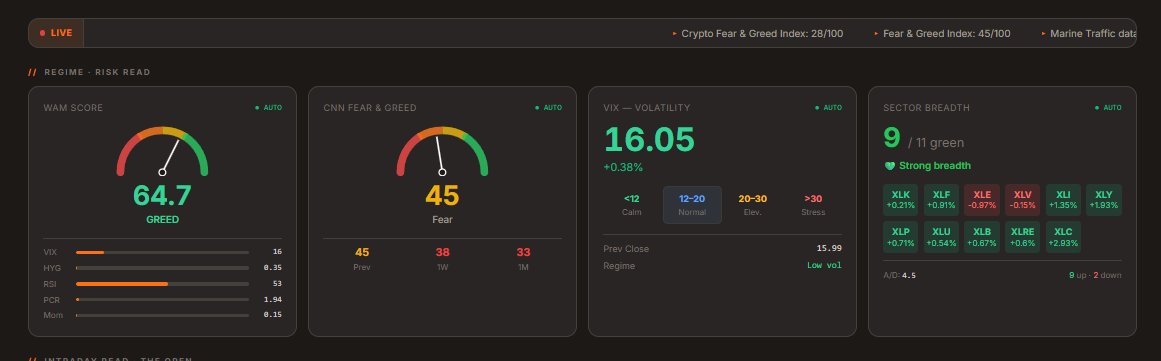This screenshot has width=1161, height=361.
Task: Open the XLF sector tile
Action: point(941,200)
